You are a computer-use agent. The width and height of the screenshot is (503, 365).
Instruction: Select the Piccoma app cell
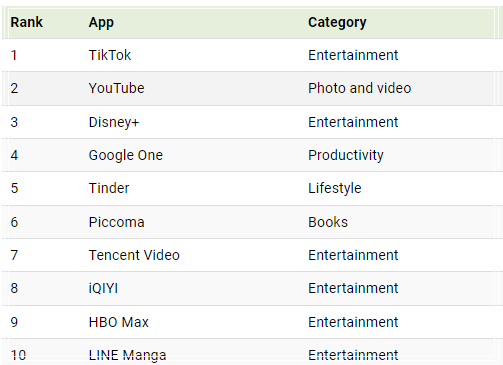[116, 222]
